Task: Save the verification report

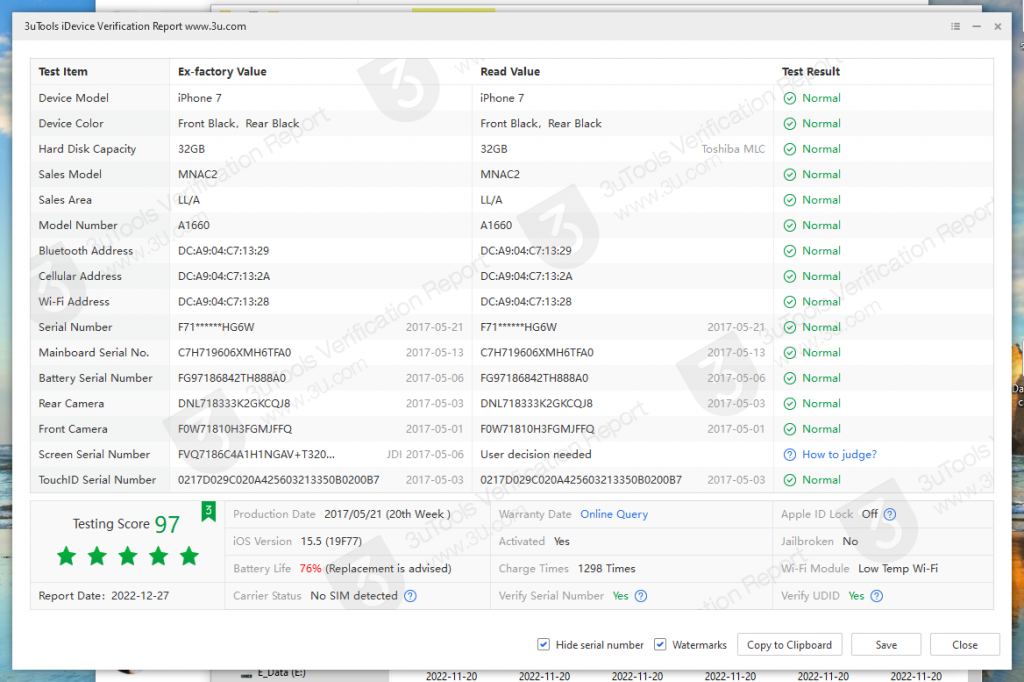Action: click(x=886, y=645)
